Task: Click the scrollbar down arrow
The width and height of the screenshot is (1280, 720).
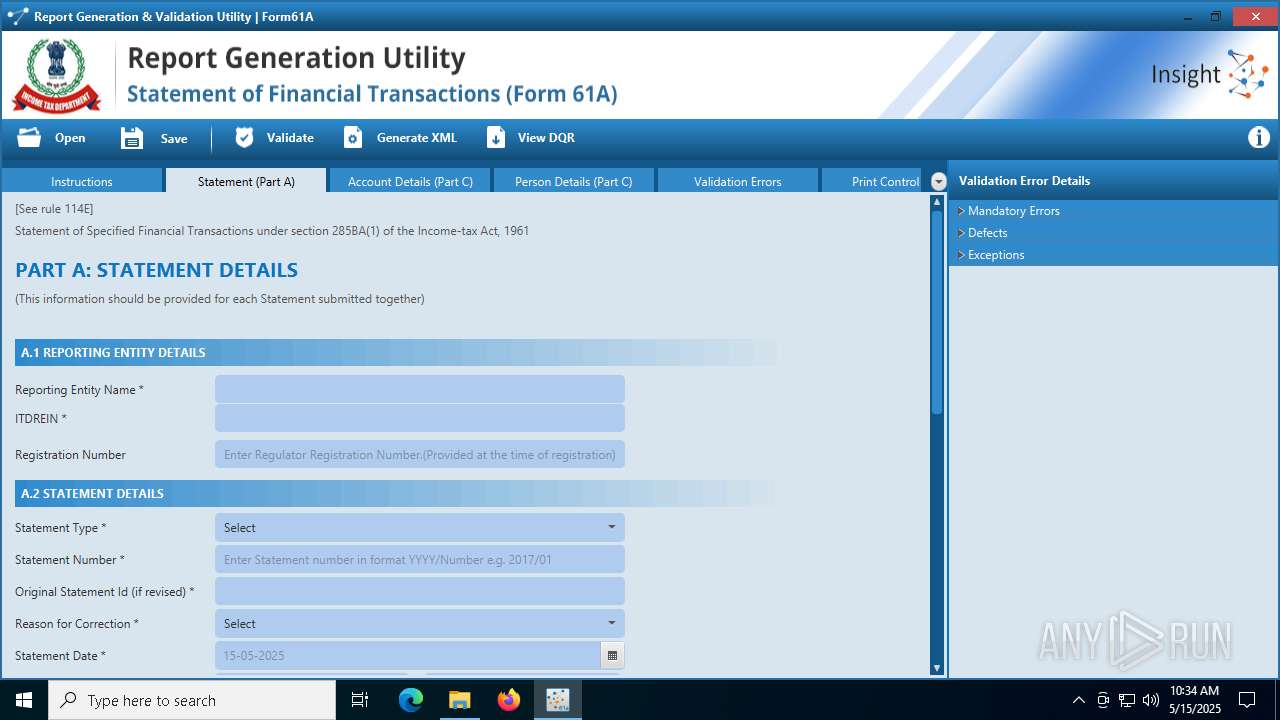Action: (937, 668)
